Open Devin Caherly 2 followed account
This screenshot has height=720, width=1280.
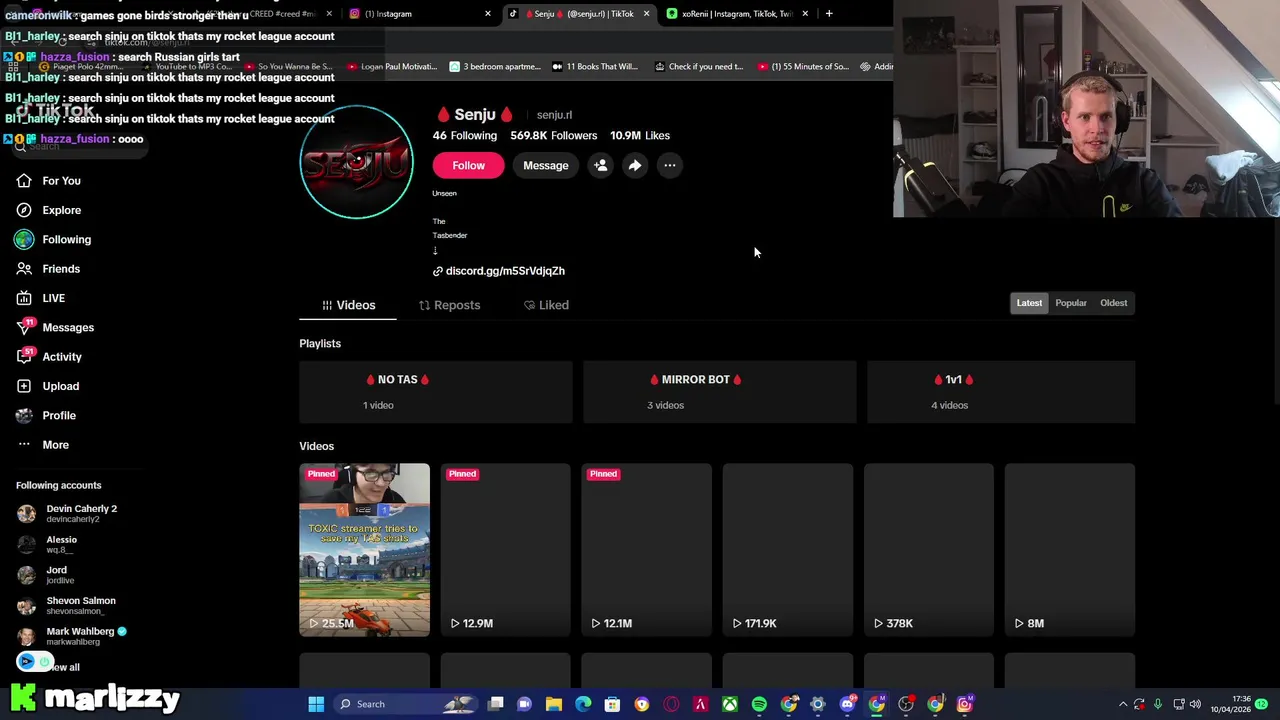tap(68, 514)
